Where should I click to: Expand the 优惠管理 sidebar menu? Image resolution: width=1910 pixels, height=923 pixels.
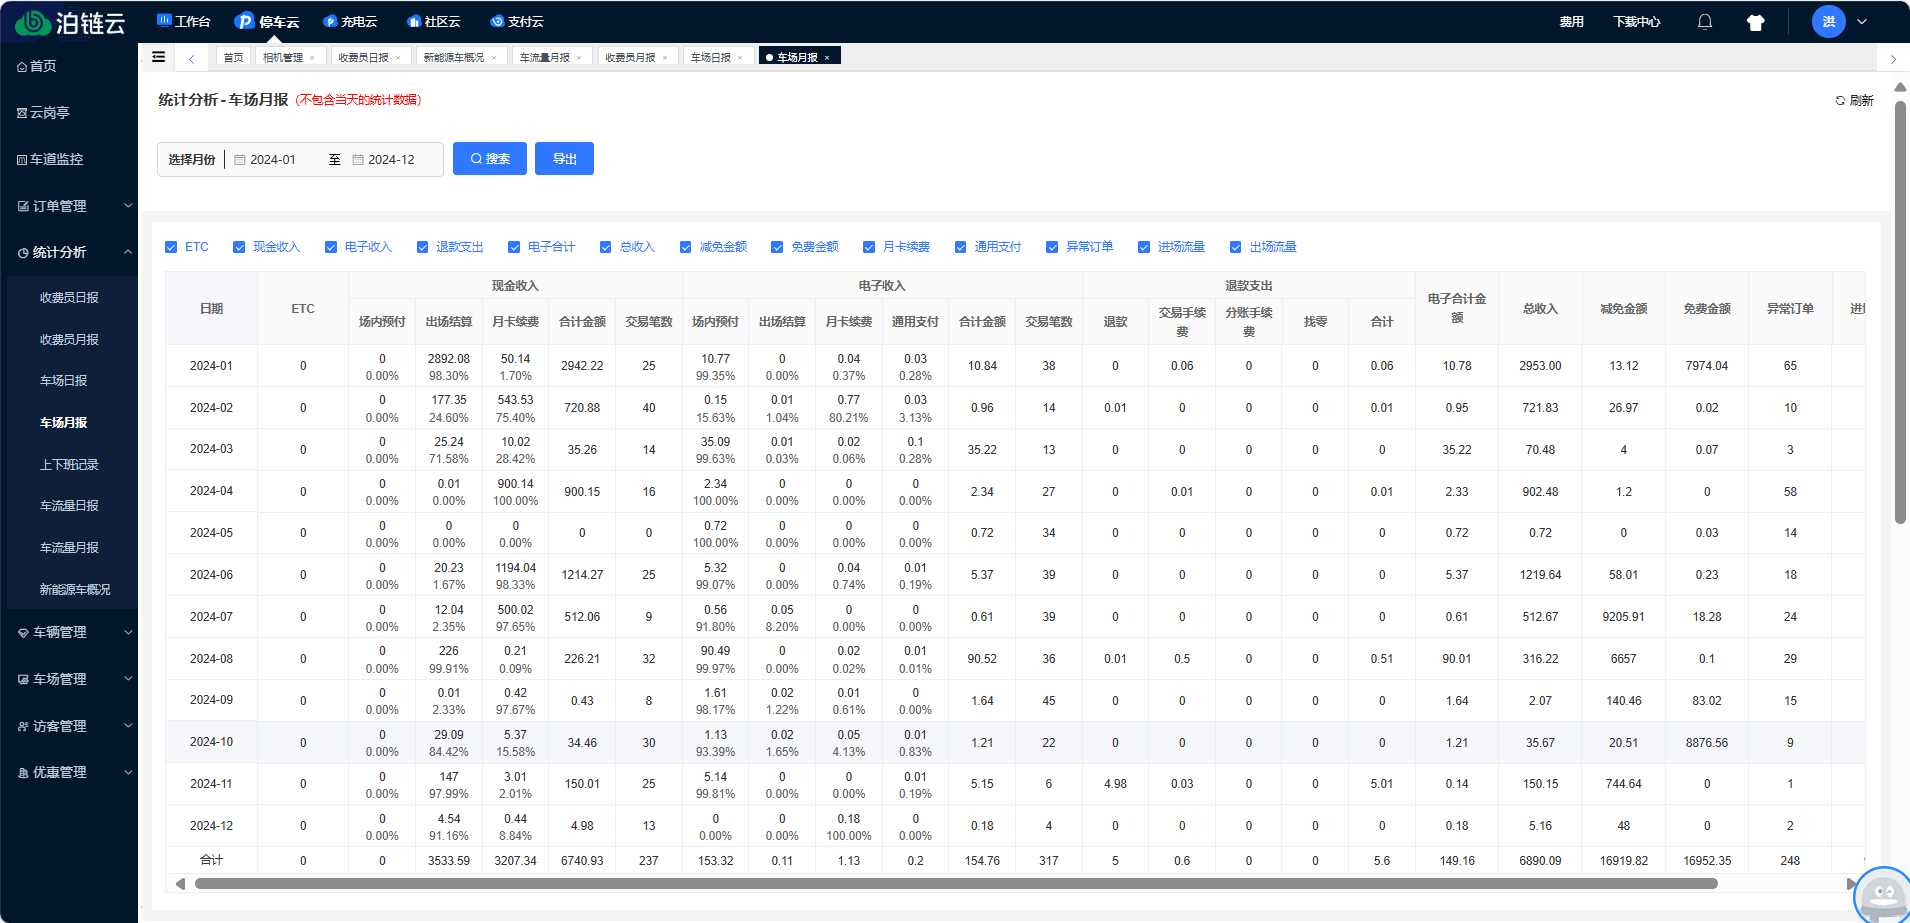pyautogui.click(x=69, y=772)
